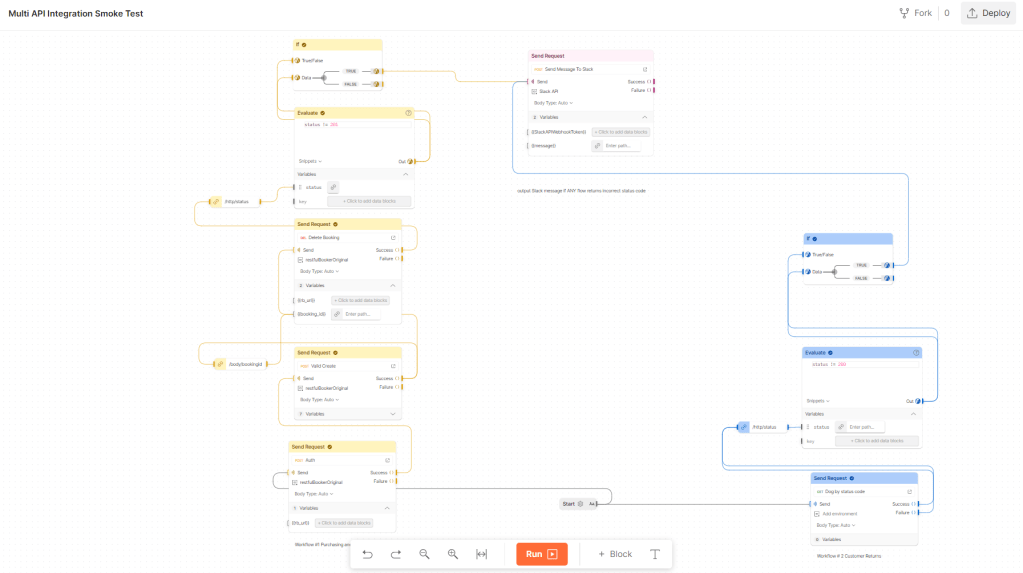Viewport: 1023px width, 573px height.
Task: Click the Redo arrow in bottom toolbar
Action: click(x=396, y=554)
